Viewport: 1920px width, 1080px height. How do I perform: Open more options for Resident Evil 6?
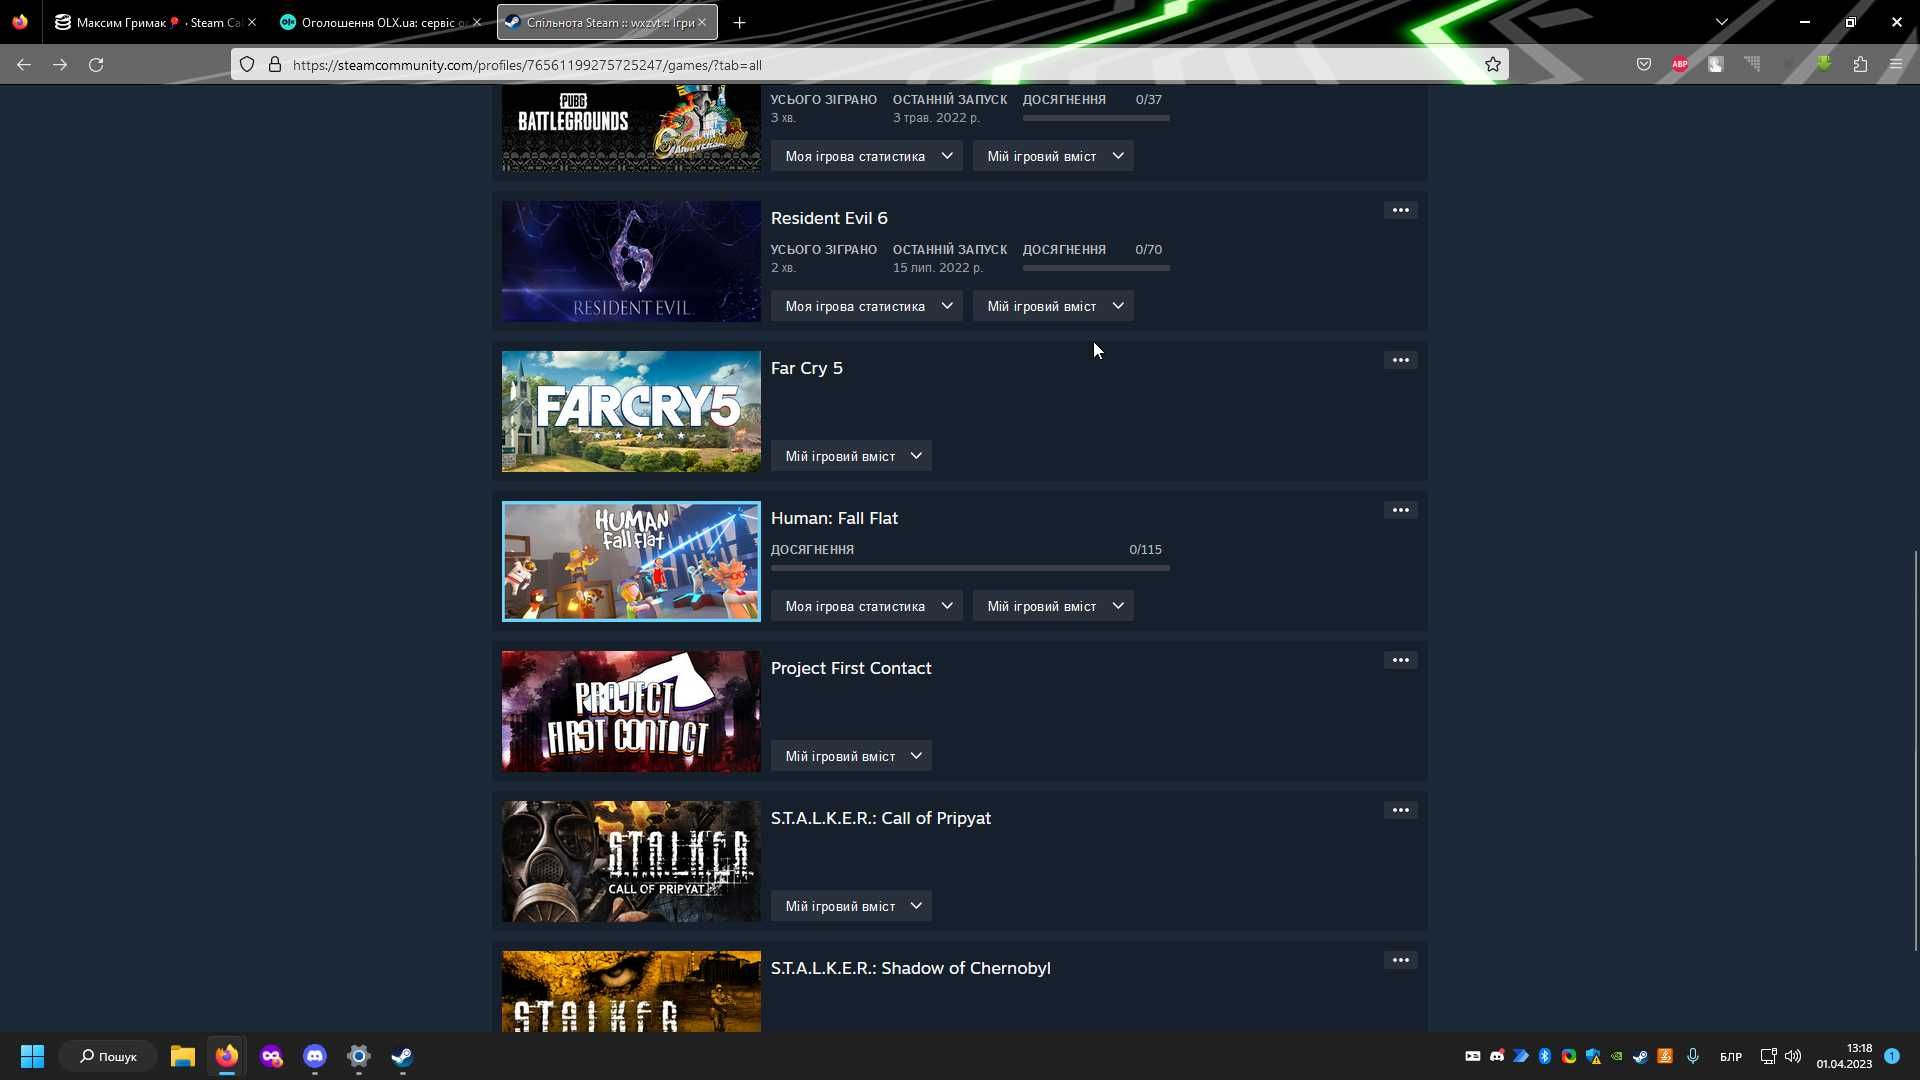click(x=1400, y=210)
